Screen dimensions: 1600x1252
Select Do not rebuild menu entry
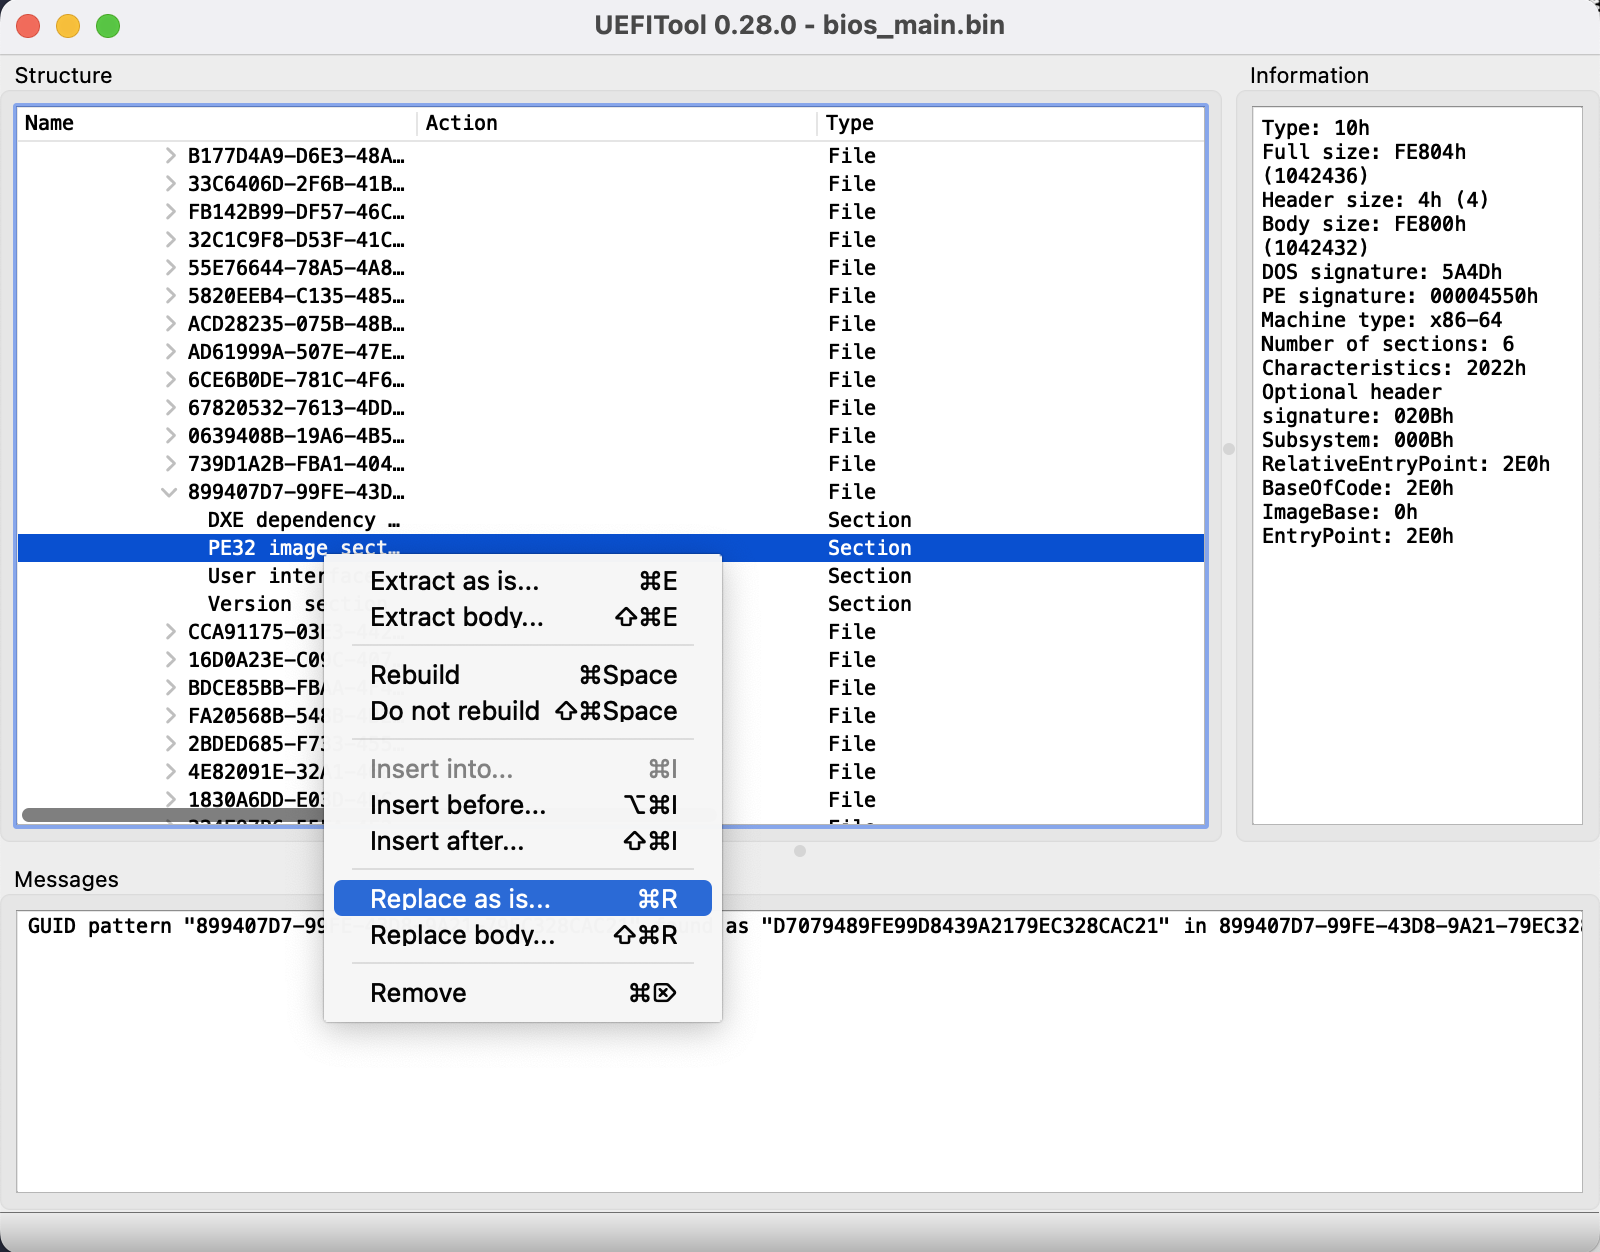coord(523,711)
